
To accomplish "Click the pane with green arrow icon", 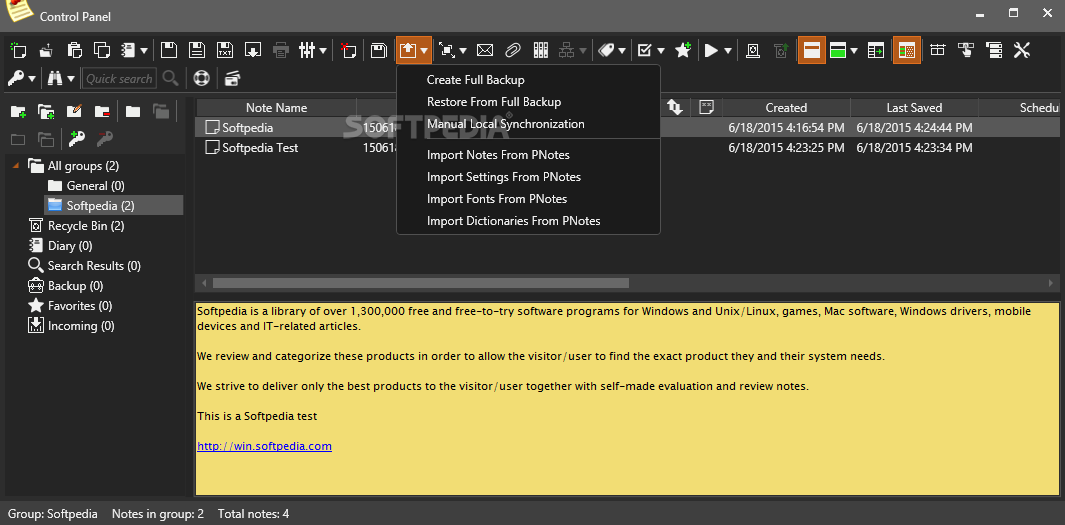I will [x=876, y=50].
